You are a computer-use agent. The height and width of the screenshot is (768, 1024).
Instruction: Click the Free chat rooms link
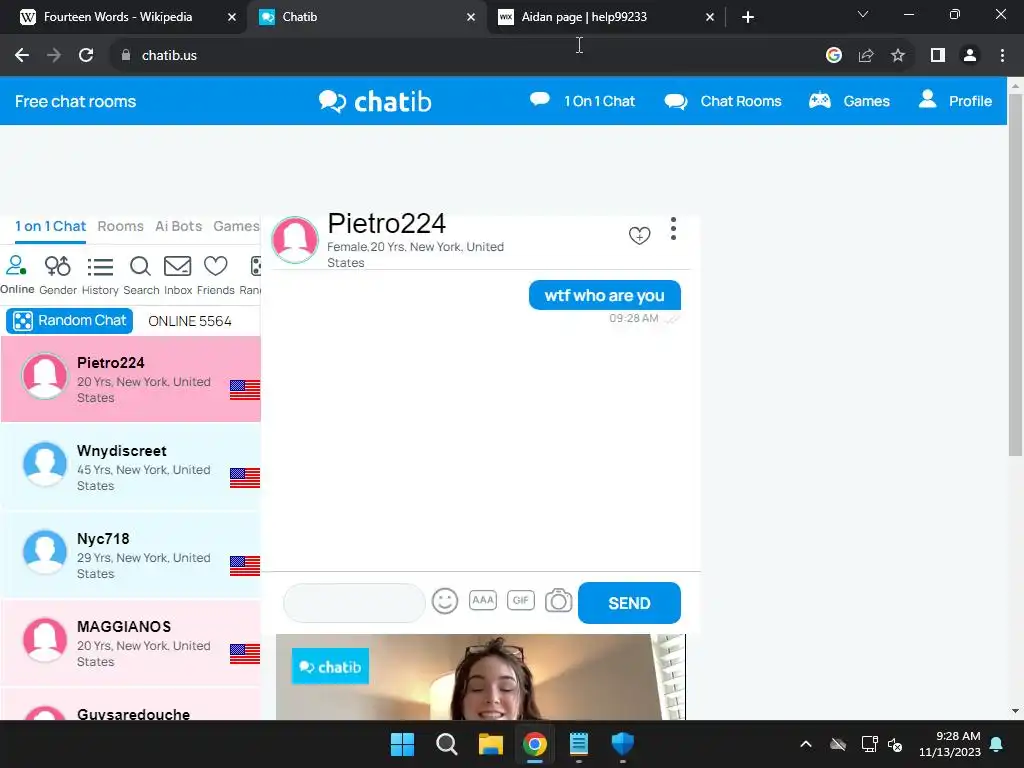coord(76,101)
